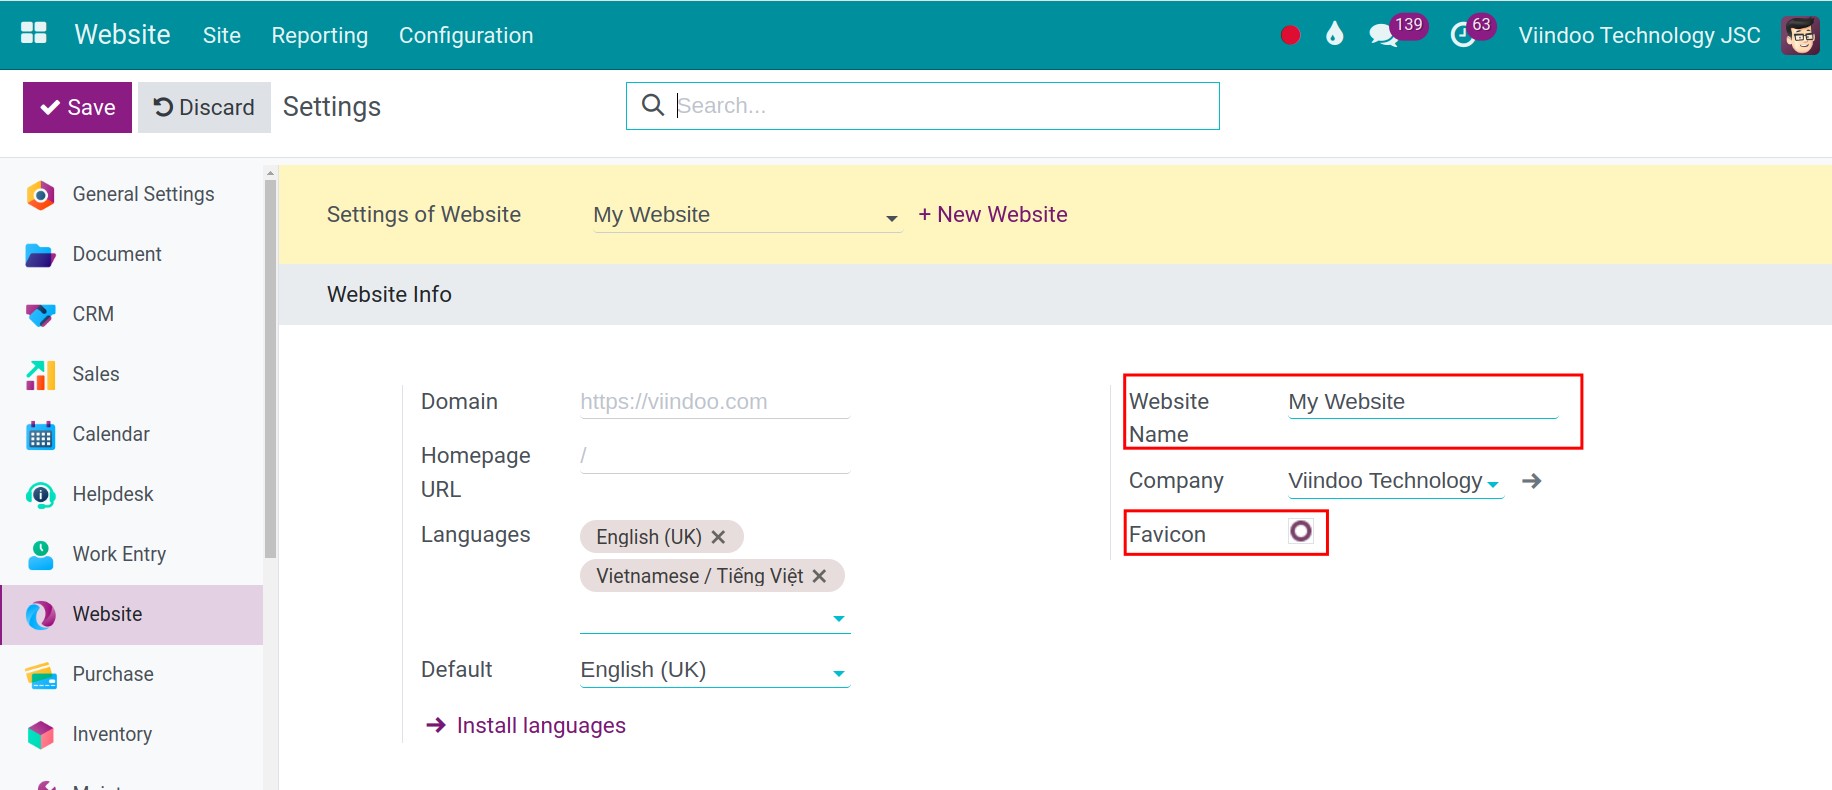The height and width of the screenshot is (790, 1832).
Task: Select the Helpdesk icon in sidebar
Action: 40,495
